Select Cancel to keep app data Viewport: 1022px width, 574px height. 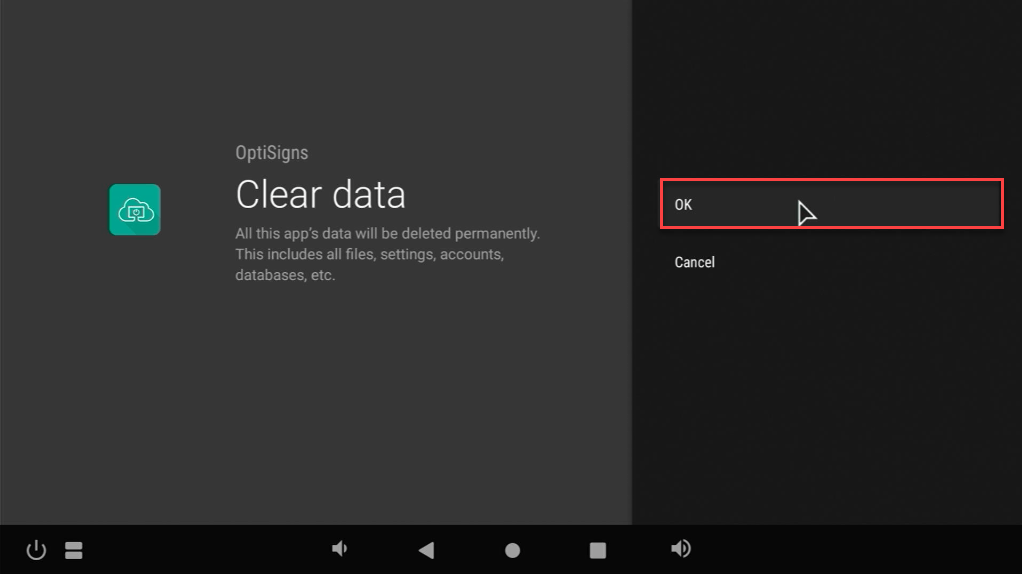[695, 262]
